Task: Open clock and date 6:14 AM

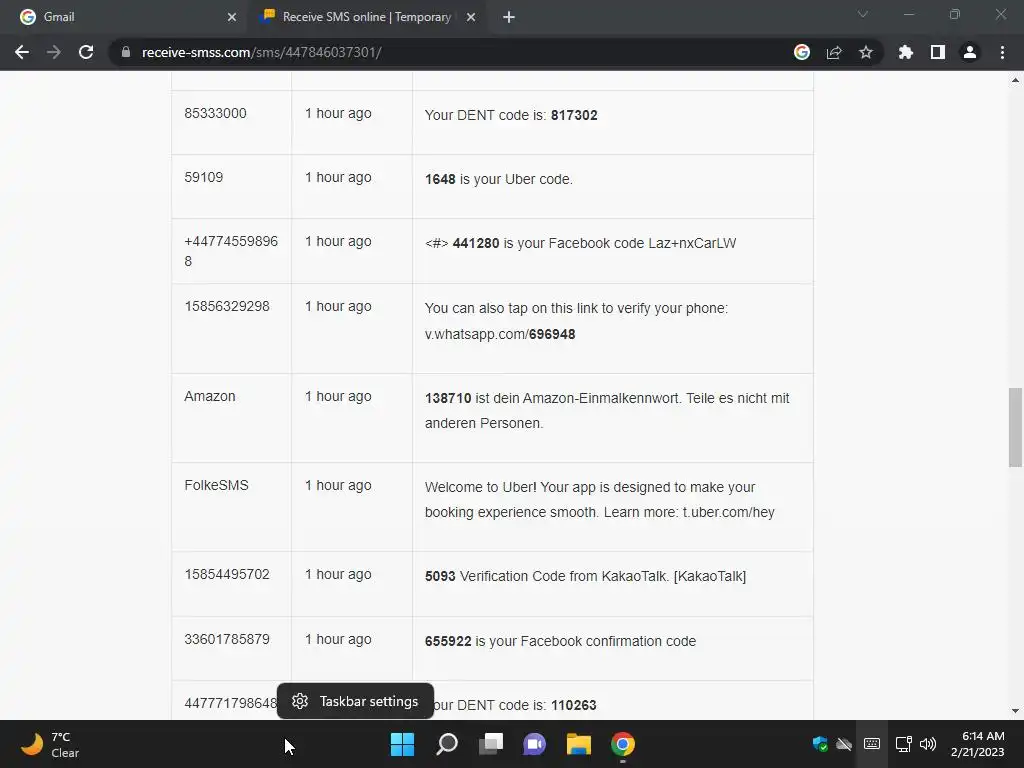Action: coord(978,744)
